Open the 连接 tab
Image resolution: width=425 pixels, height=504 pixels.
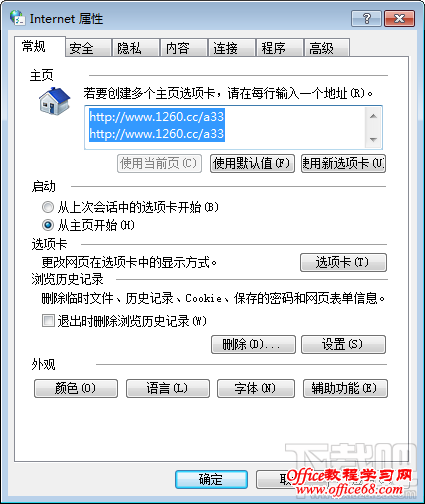click(232, 48)
